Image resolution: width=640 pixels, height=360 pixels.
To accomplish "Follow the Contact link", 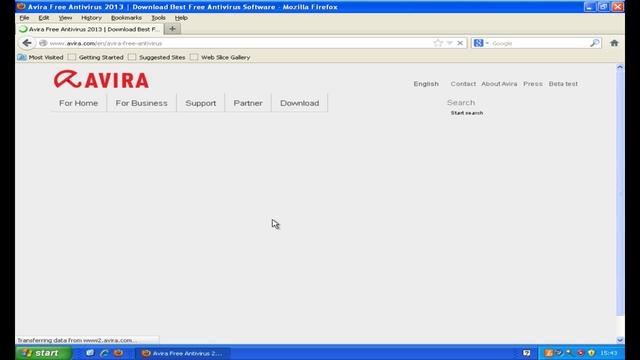I will coord(463,84).
